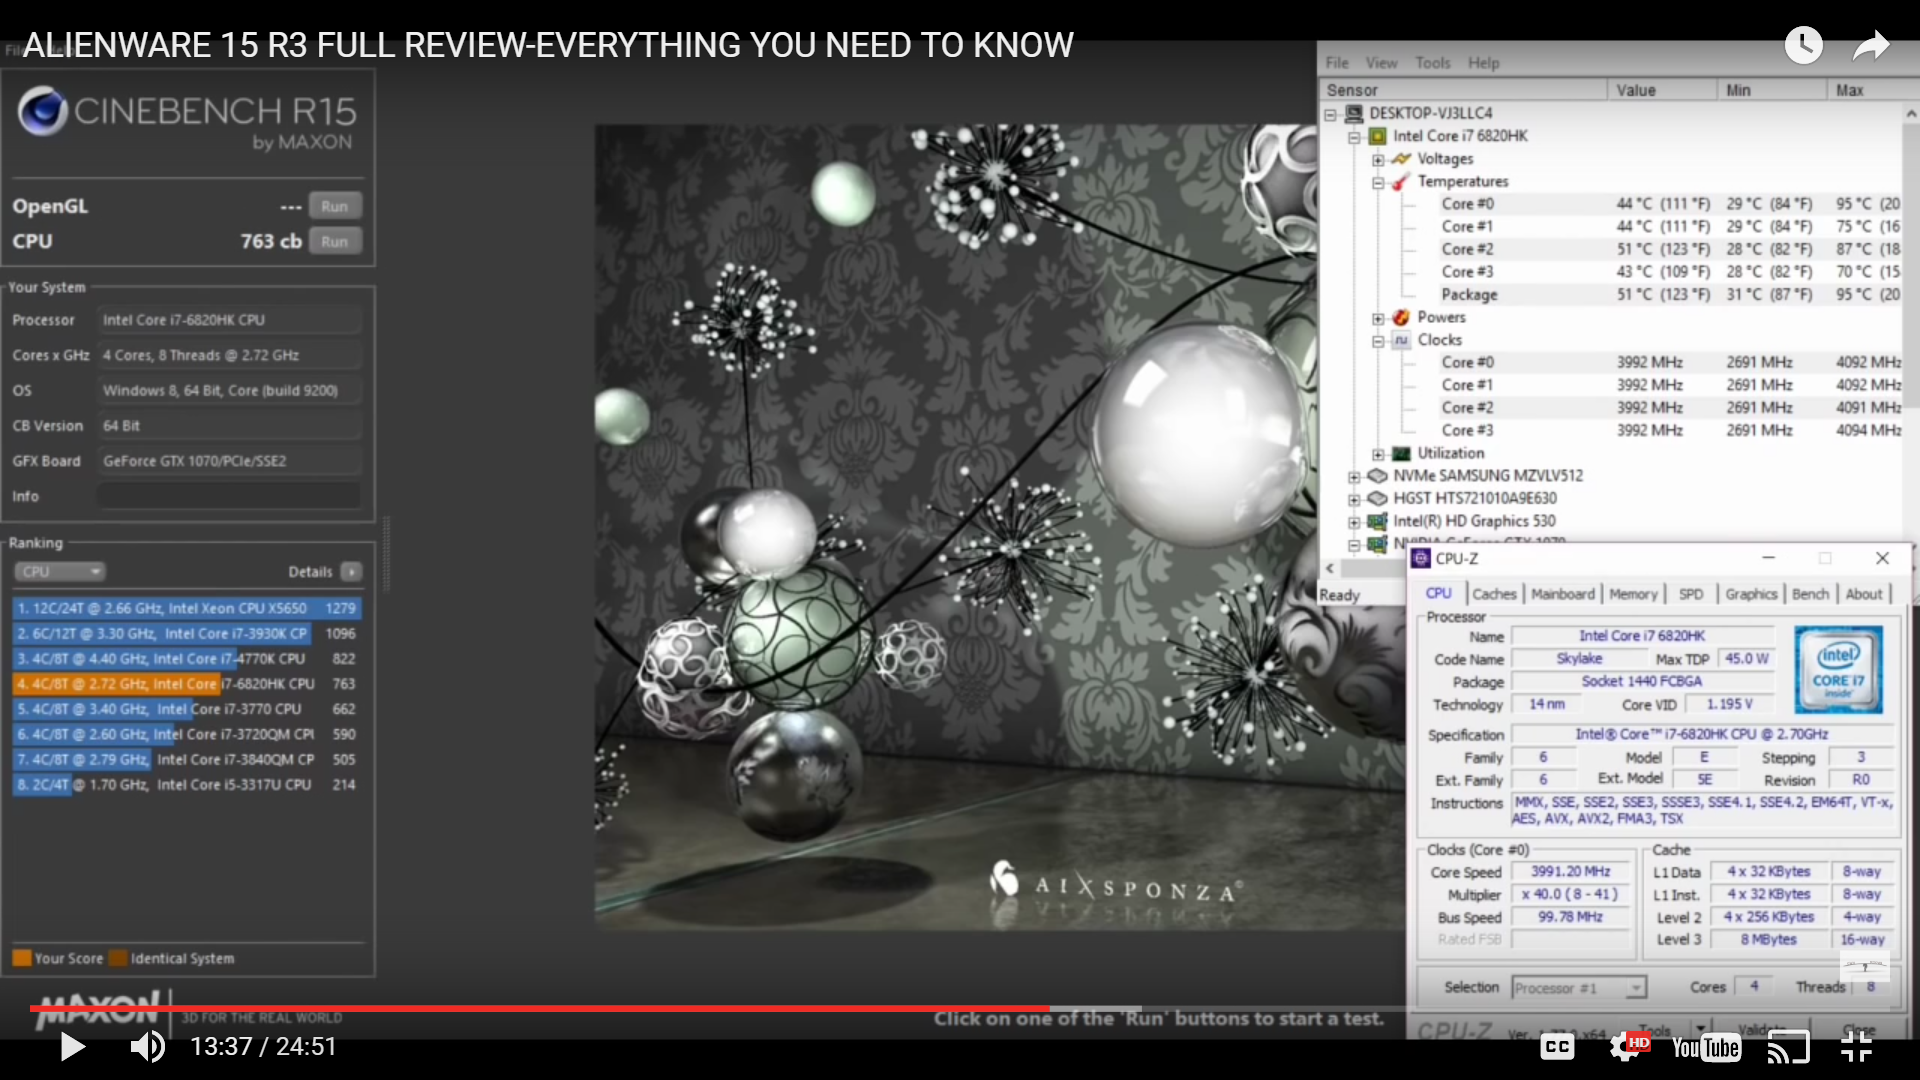Exit fullscreen using the shrink icon
The width and height of the screenshot is (1920, 1080).
point(1857,1047)
